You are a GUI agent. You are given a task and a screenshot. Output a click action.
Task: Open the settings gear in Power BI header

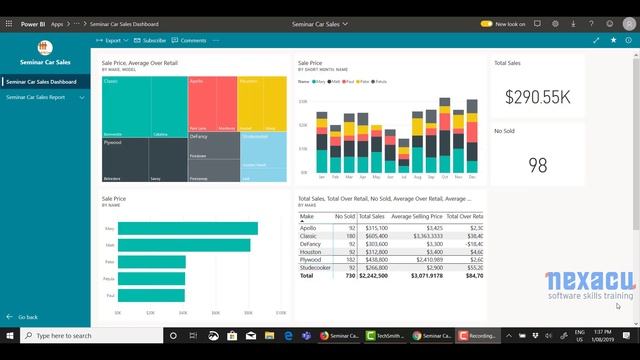pos(555,24)
